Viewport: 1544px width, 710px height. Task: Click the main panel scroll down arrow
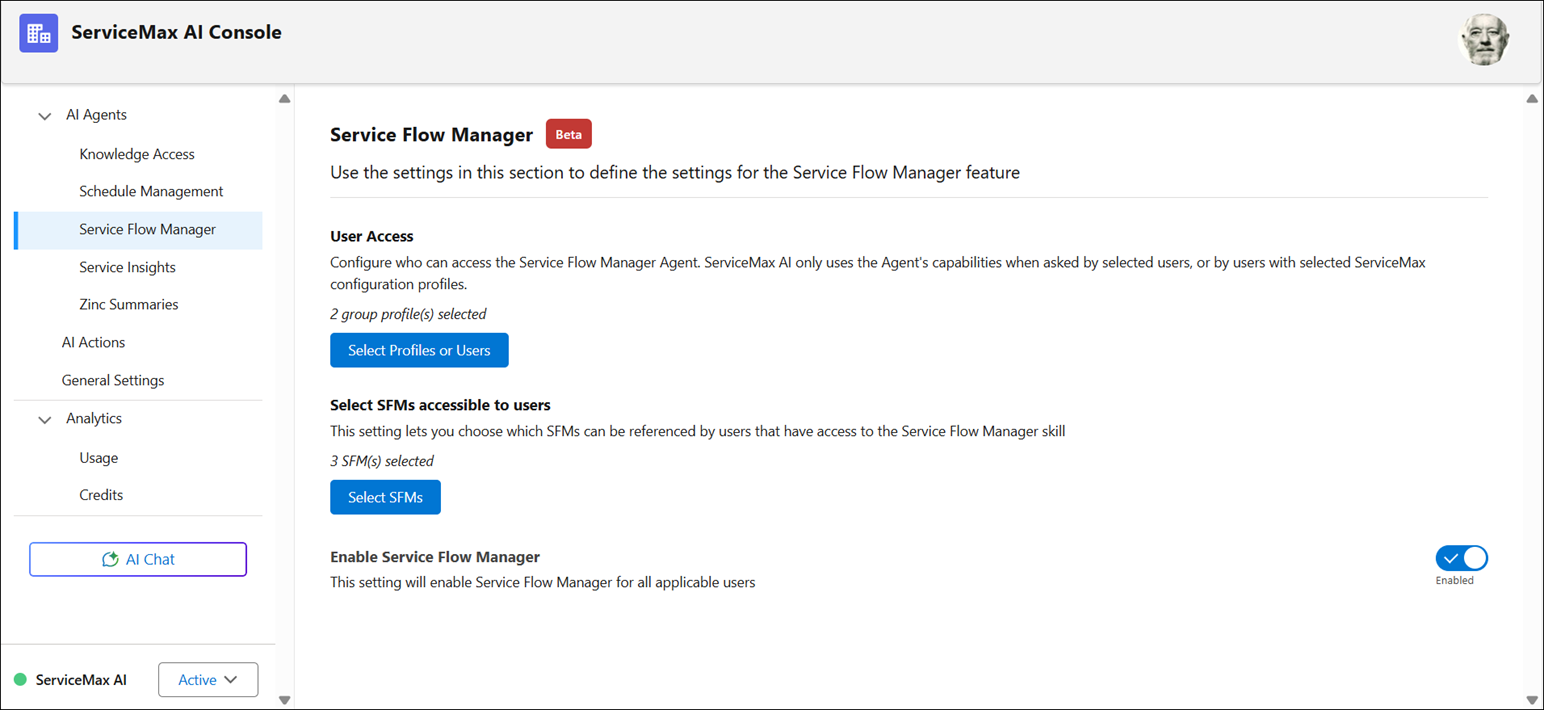(1532, 700)
